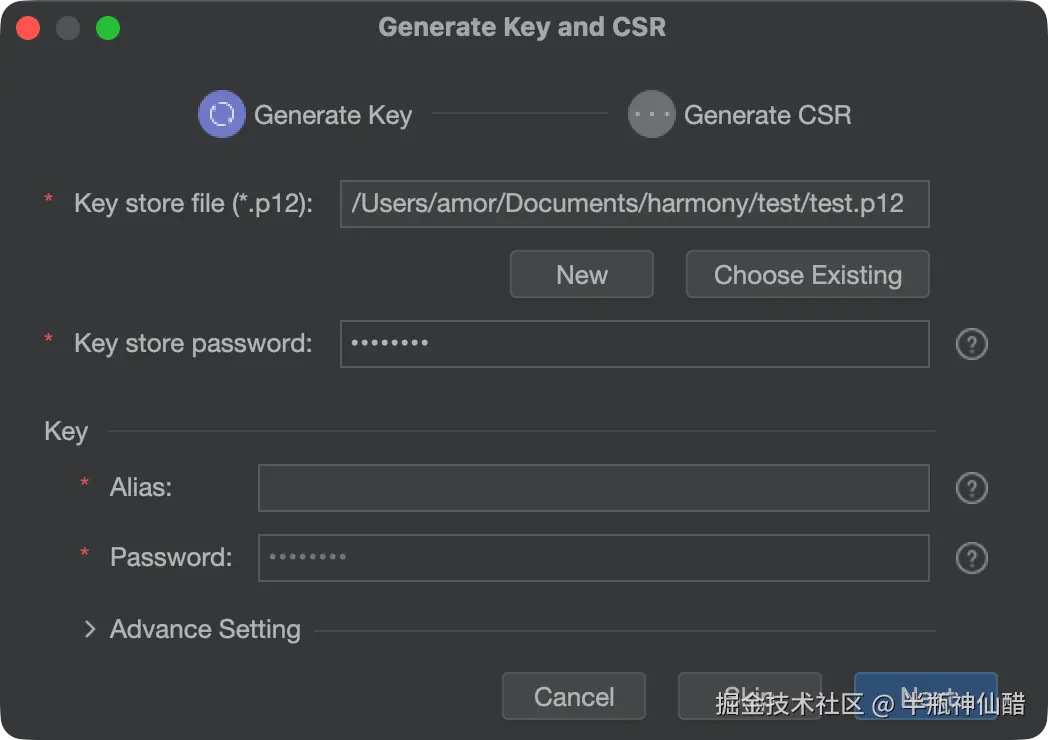Click the Generate CSR three-dot step icon
Viewport: 1048px width, 740px height.
[x=651, y=114]
